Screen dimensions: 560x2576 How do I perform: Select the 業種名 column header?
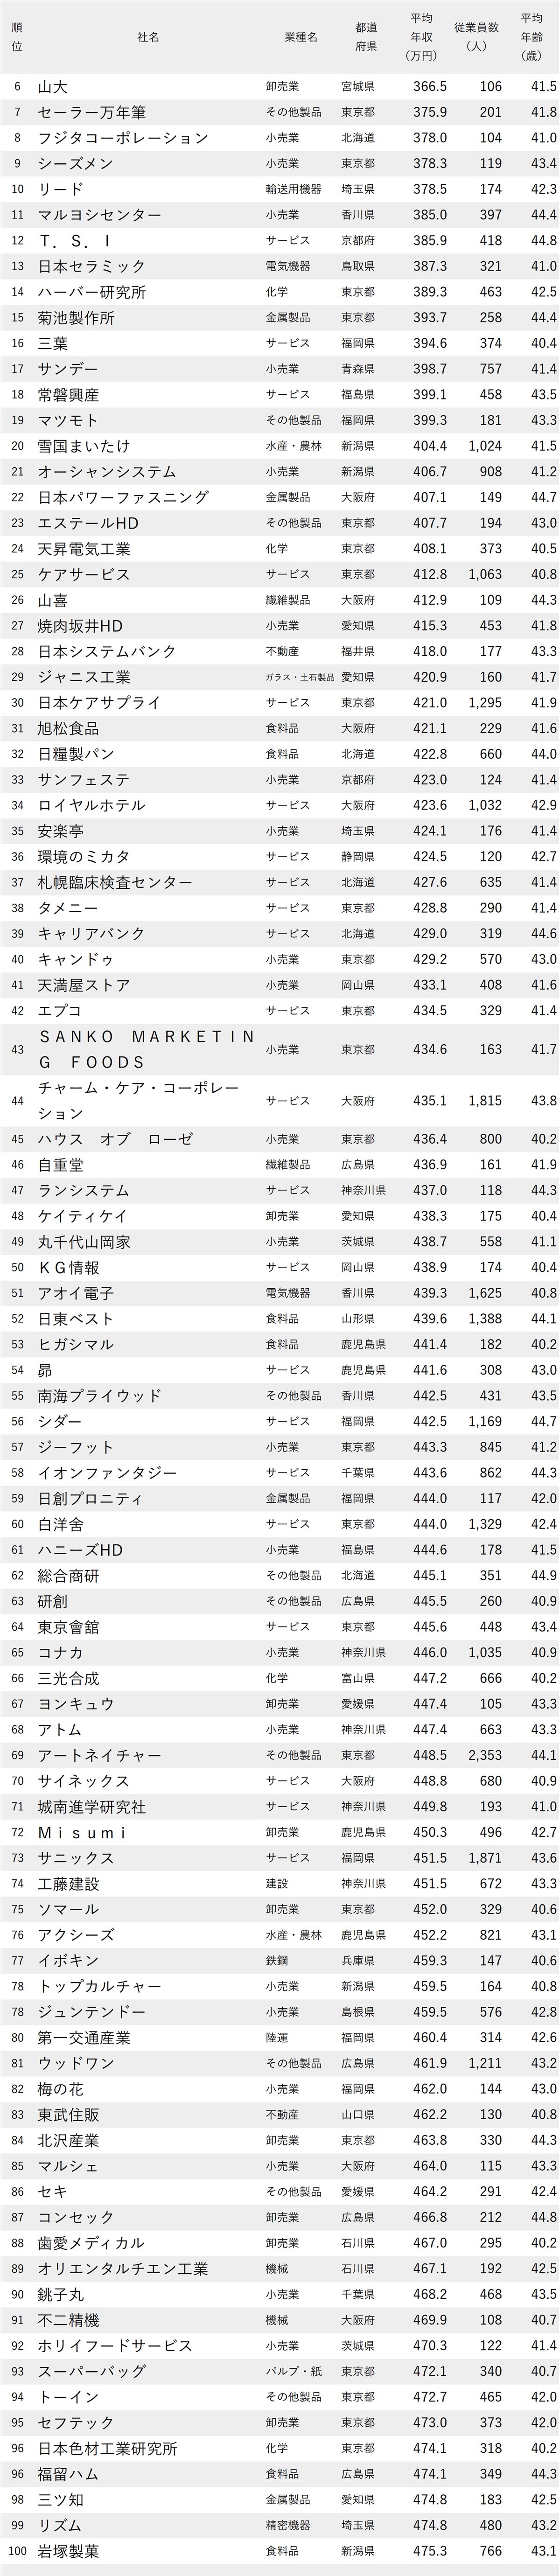point(300,37)
